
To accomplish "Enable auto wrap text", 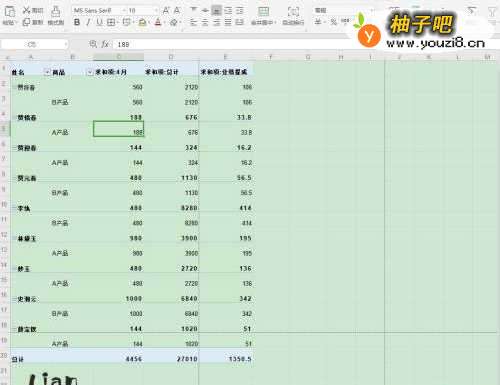I will (293, 15).
